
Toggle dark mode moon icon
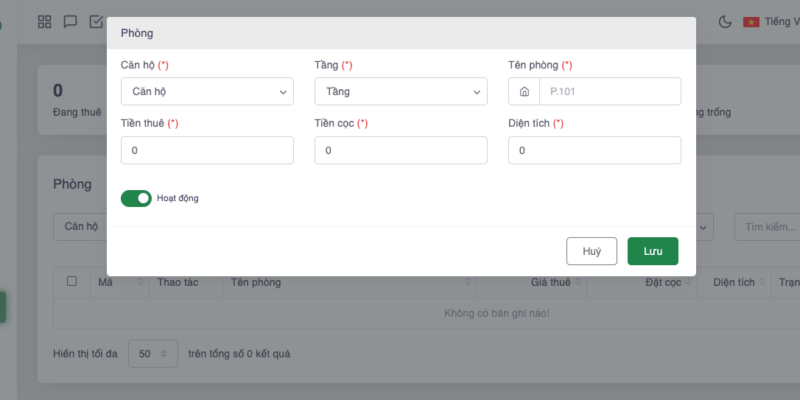point(725,21)
